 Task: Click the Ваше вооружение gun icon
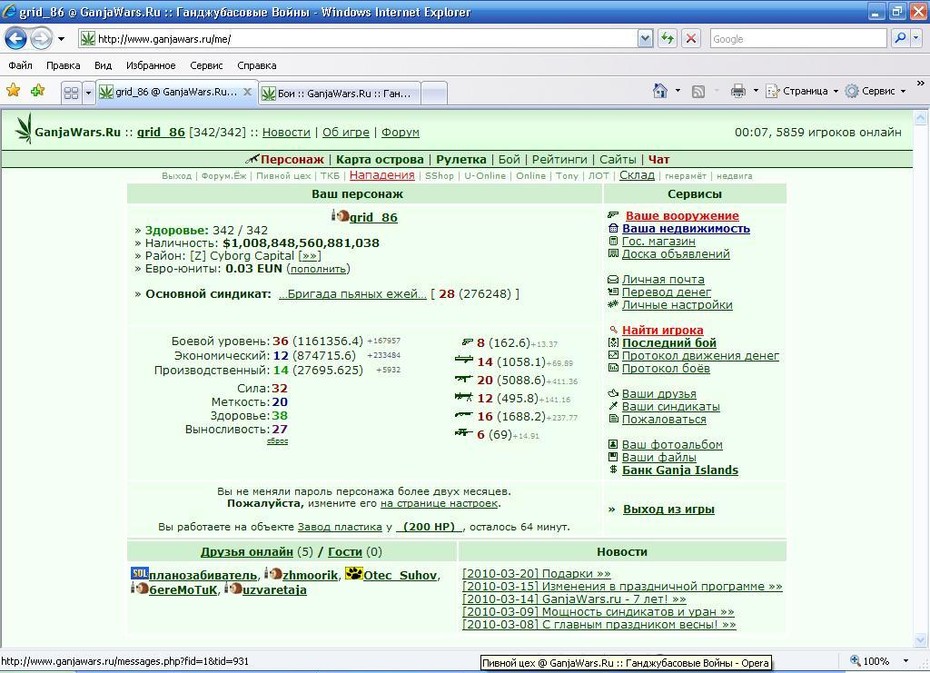(613, 215)
